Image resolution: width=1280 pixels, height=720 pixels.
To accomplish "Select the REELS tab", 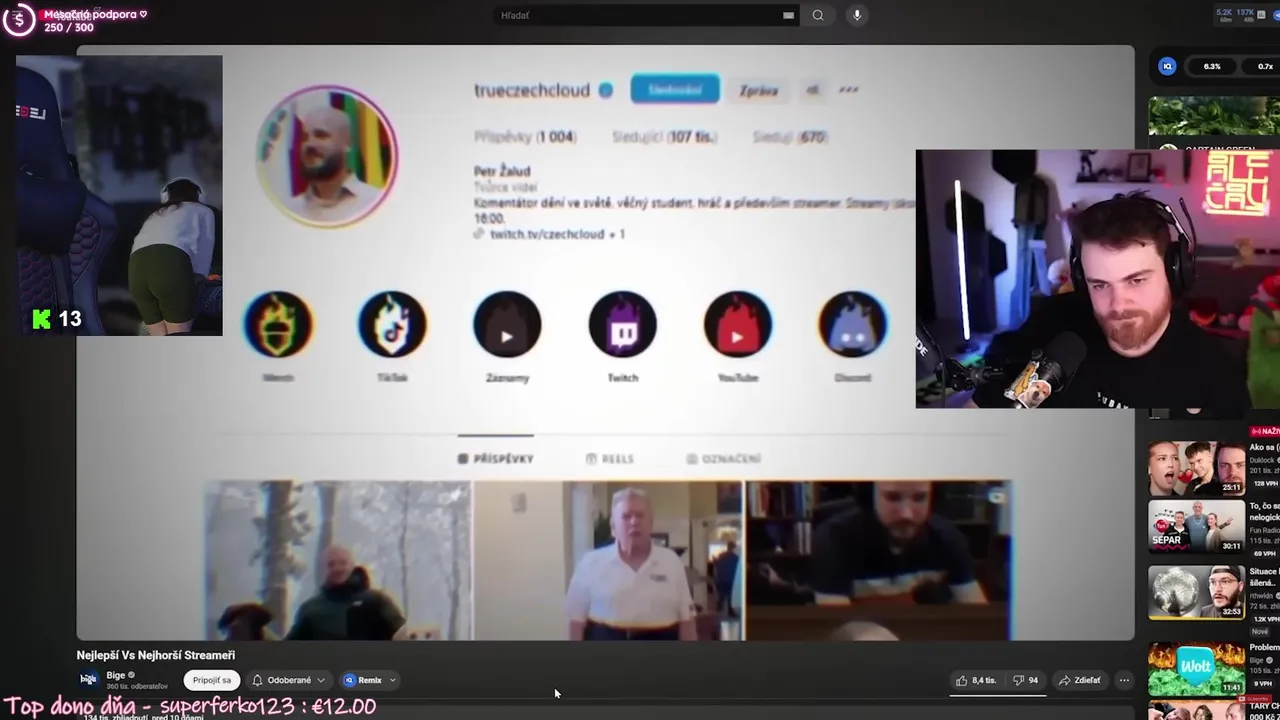I will pyautogui.click(x=610, y=458).
